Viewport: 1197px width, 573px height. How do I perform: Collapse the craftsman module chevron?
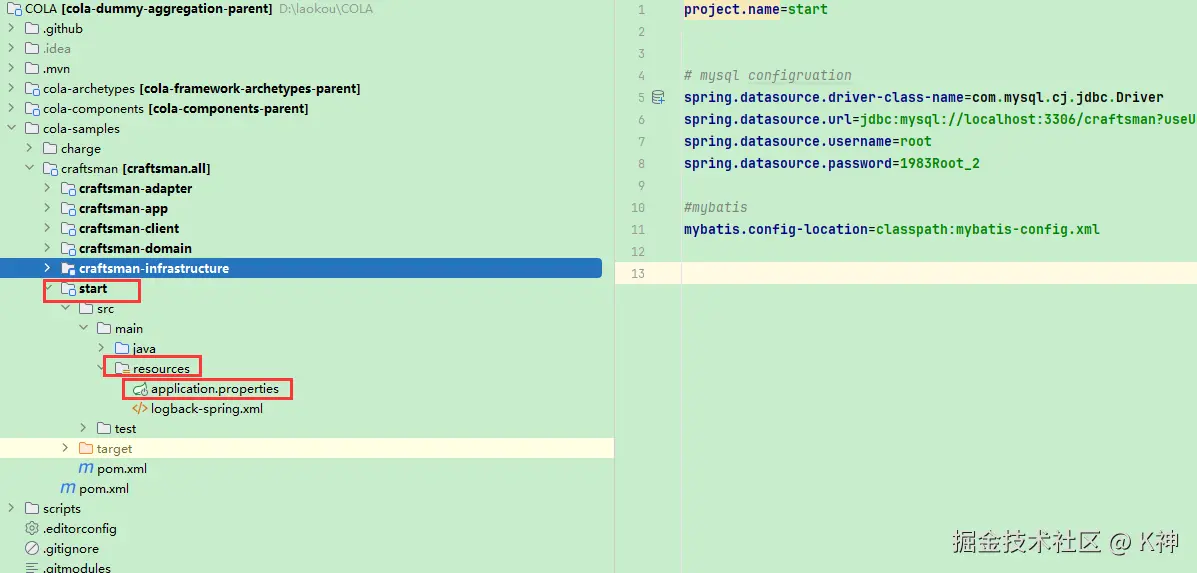[x=28, y=168]
